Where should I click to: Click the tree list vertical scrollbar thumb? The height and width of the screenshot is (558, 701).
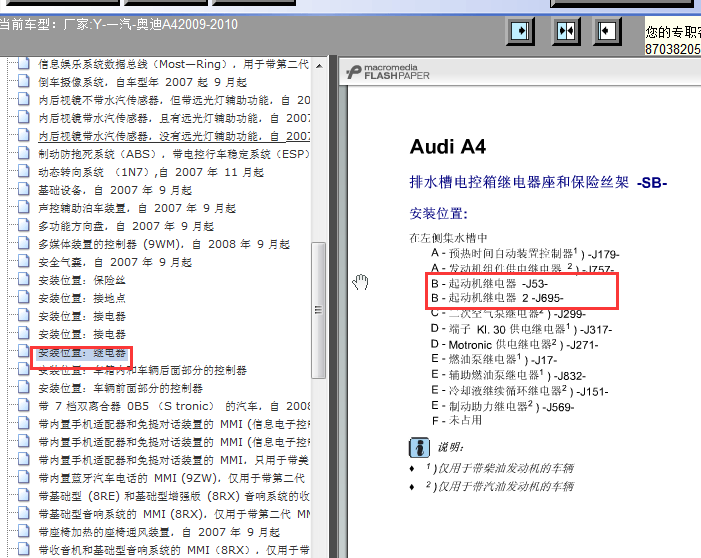318,310
